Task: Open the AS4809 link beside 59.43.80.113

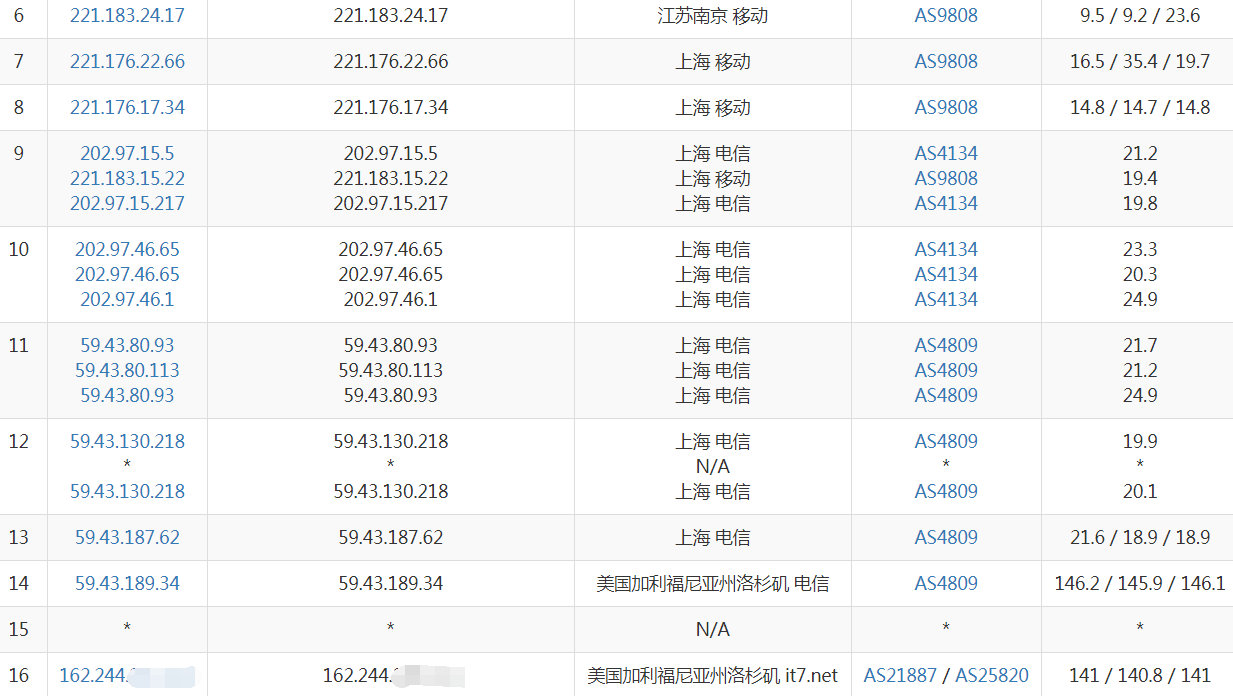Action: click(x=946, y=370)
